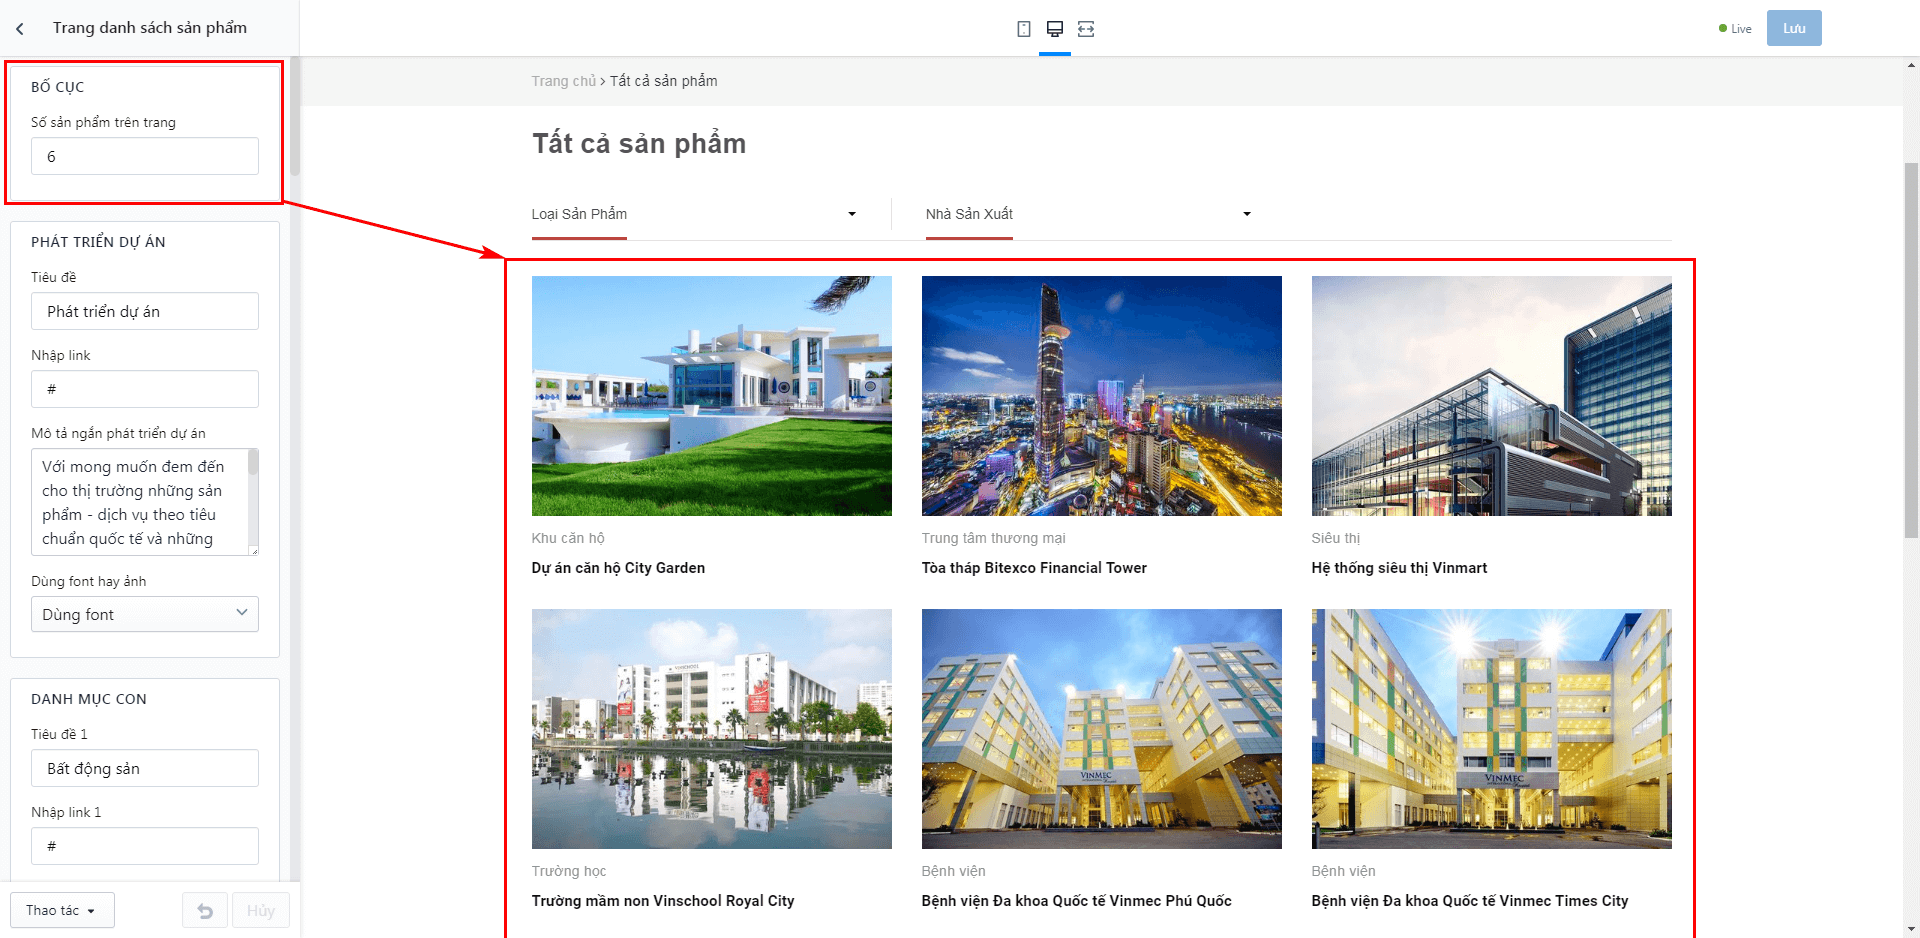The height and width of the screenshot is (938, 1920).
Task: Click the 'PHÁT TRIỂN DỰ ÁN' section heading
Action: pos(98,242)
